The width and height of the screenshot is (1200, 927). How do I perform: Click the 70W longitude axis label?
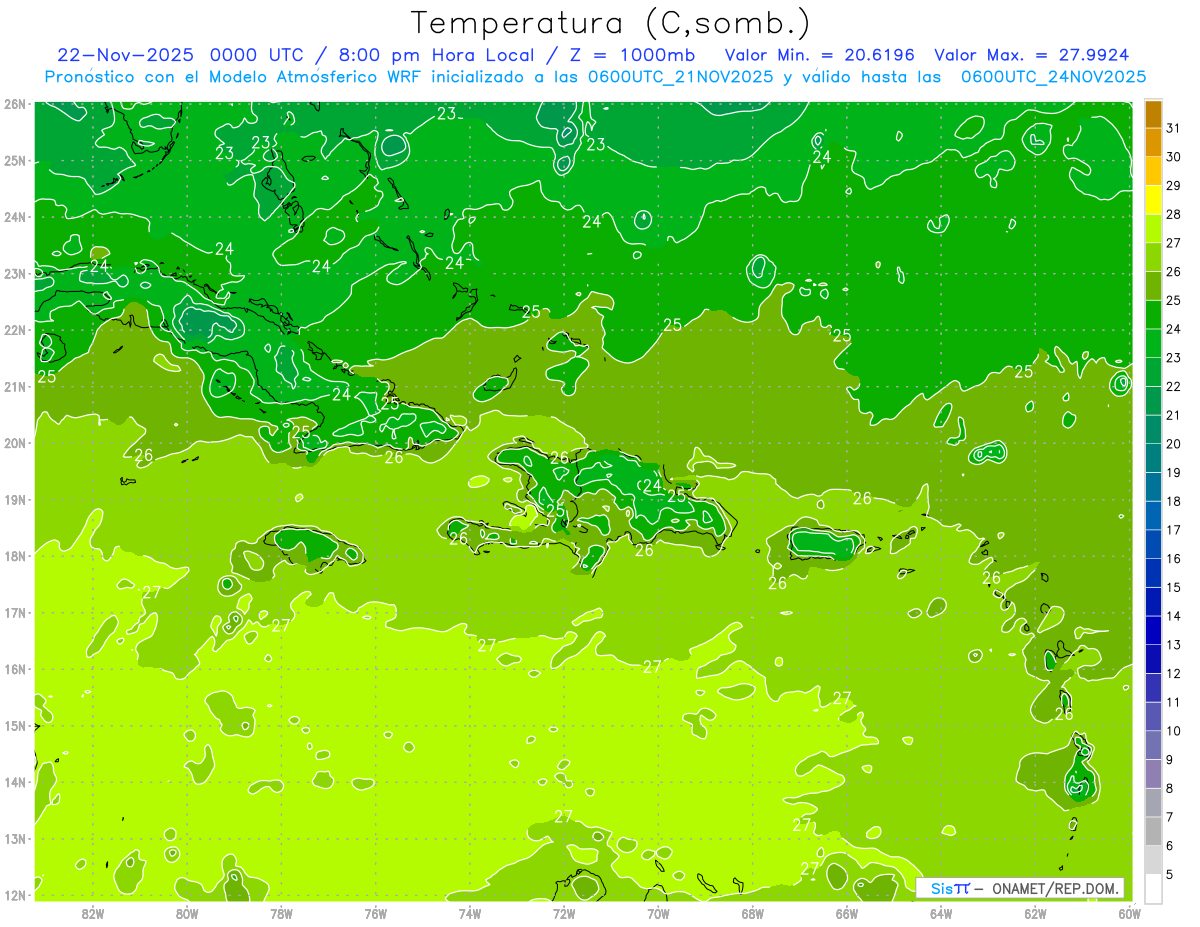[658, 913]
